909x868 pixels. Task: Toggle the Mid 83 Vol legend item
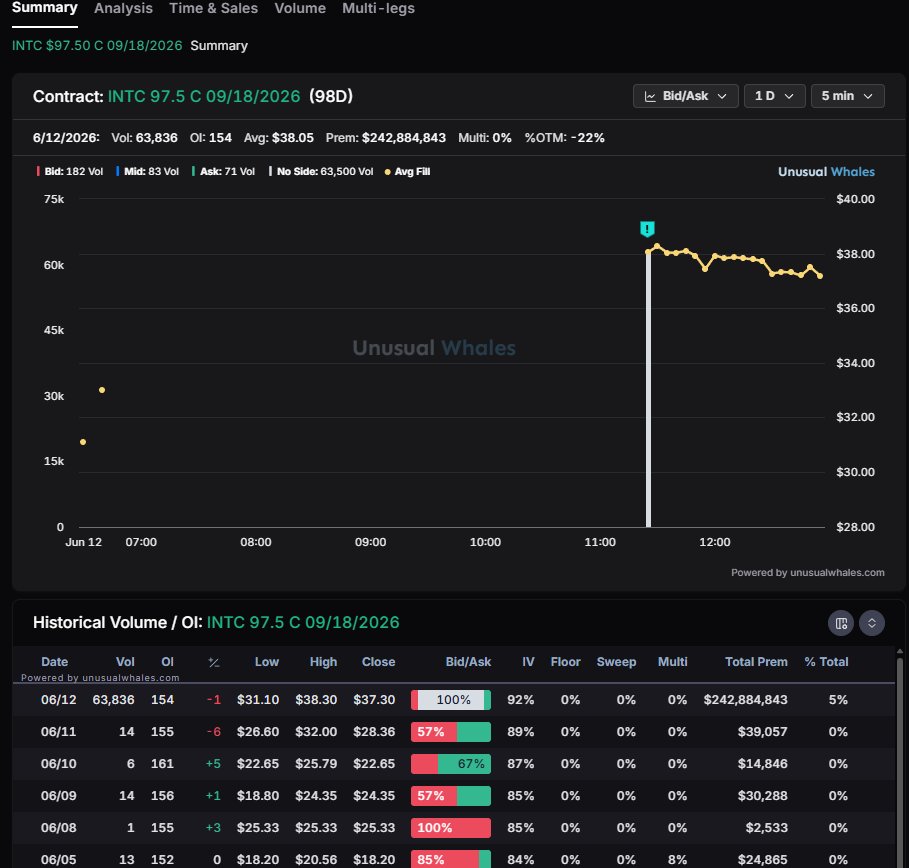pos(147,172)
